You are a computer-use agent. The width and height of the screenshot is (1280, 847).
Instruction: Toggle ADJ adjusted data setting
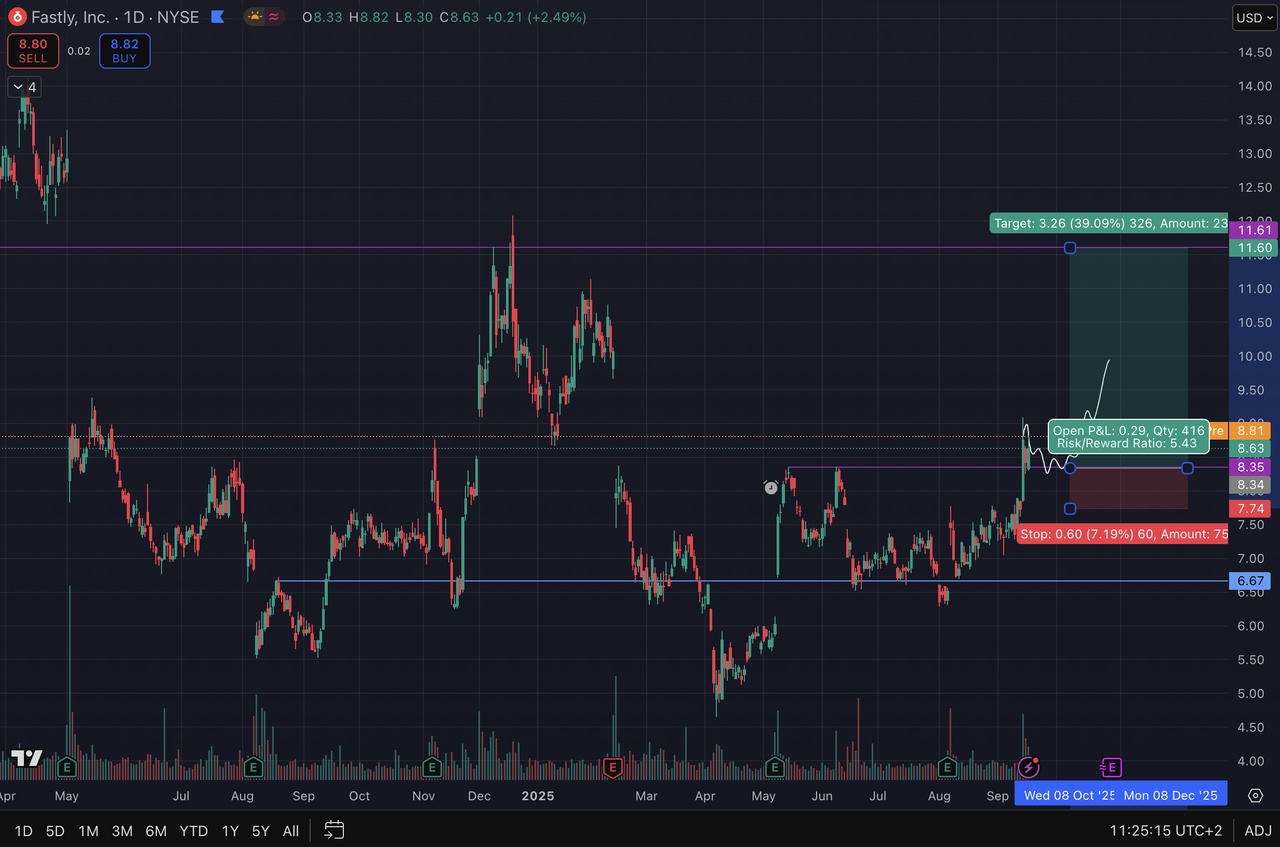pyautogui.click(x=1258, y=830)
